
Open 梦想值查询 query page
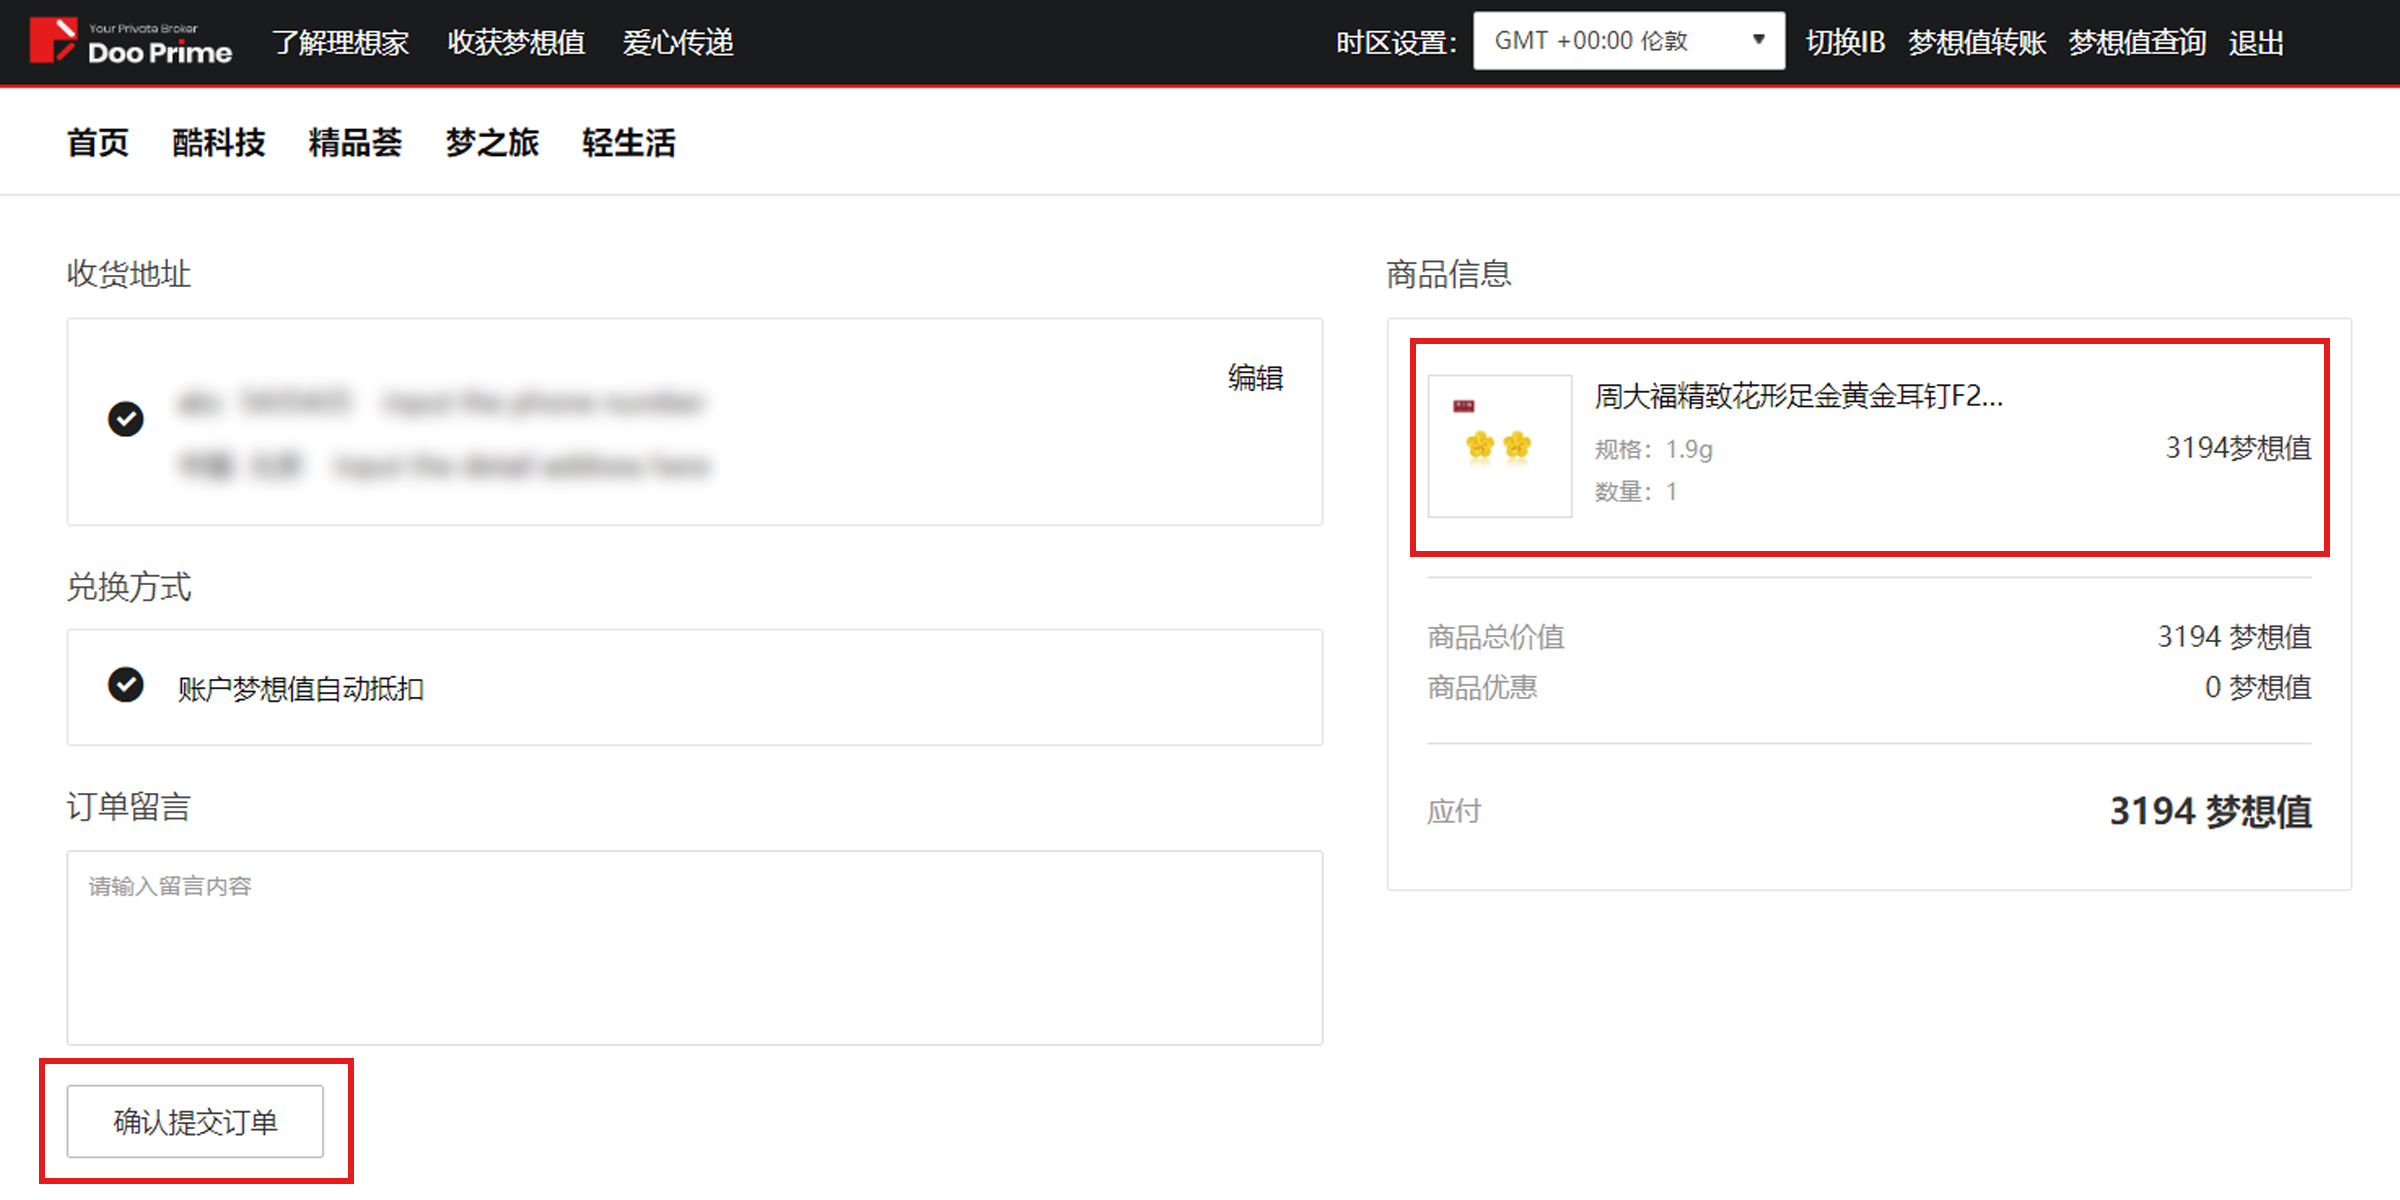2137,43
